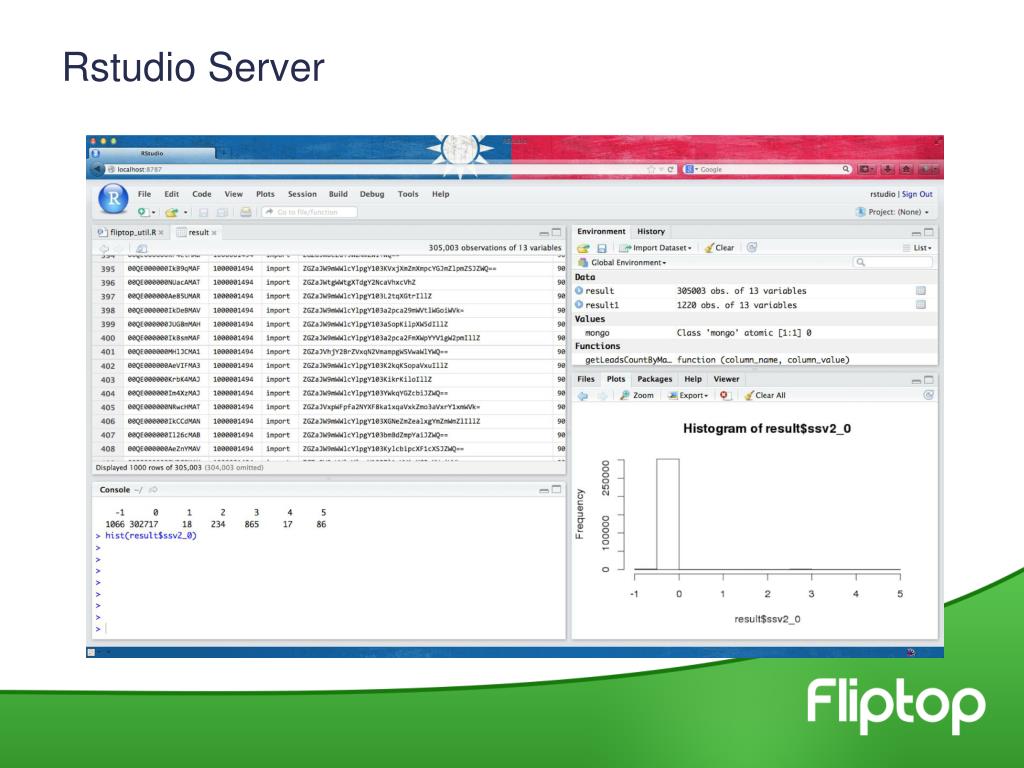Switch to the Packages tab
This screenshot has width=1024, height=768.
tap(654, 379)
